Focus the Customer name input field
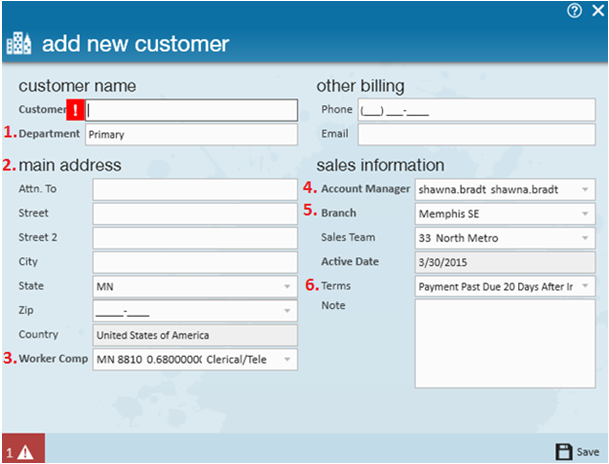The image size is (609, 464). [191, 110]
